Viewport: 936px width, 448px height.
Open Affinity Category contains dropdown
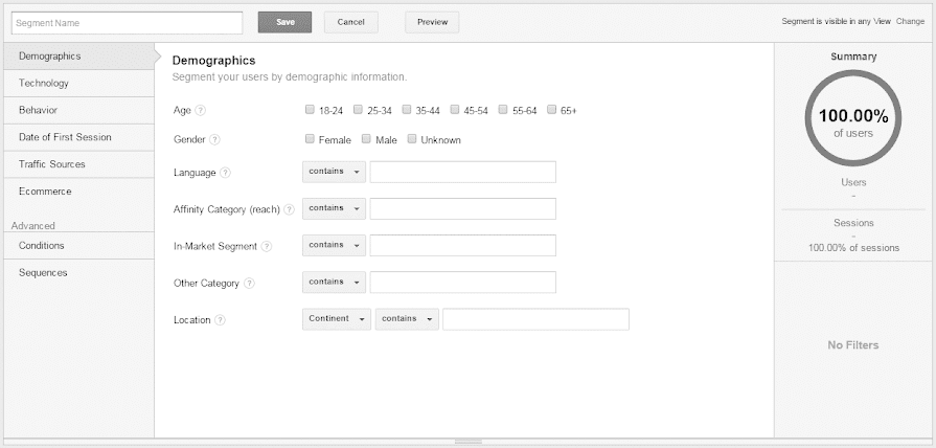click(x=334, y=208)
